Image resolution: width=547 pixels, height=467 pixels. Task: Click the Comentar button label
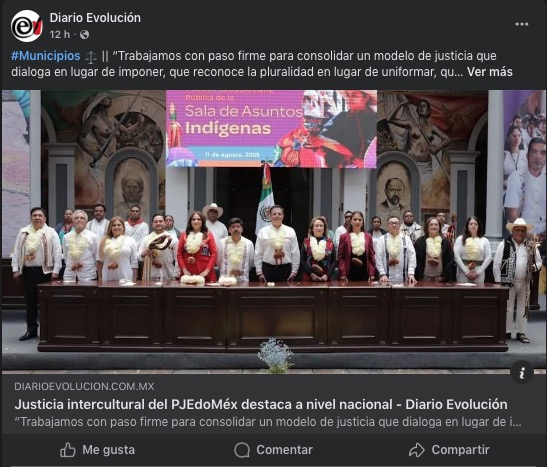(x=284, y=450)
